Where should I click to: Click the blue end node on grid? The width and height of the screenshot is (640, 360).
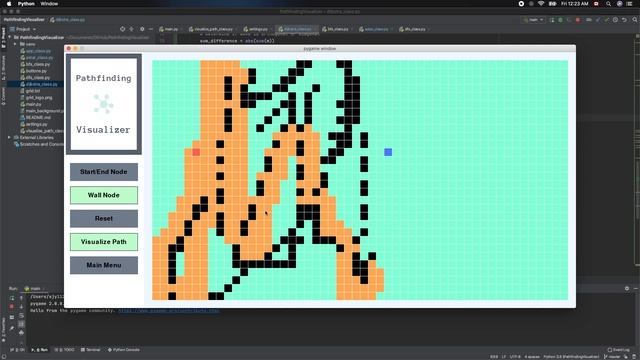click(x=388, y=152)
